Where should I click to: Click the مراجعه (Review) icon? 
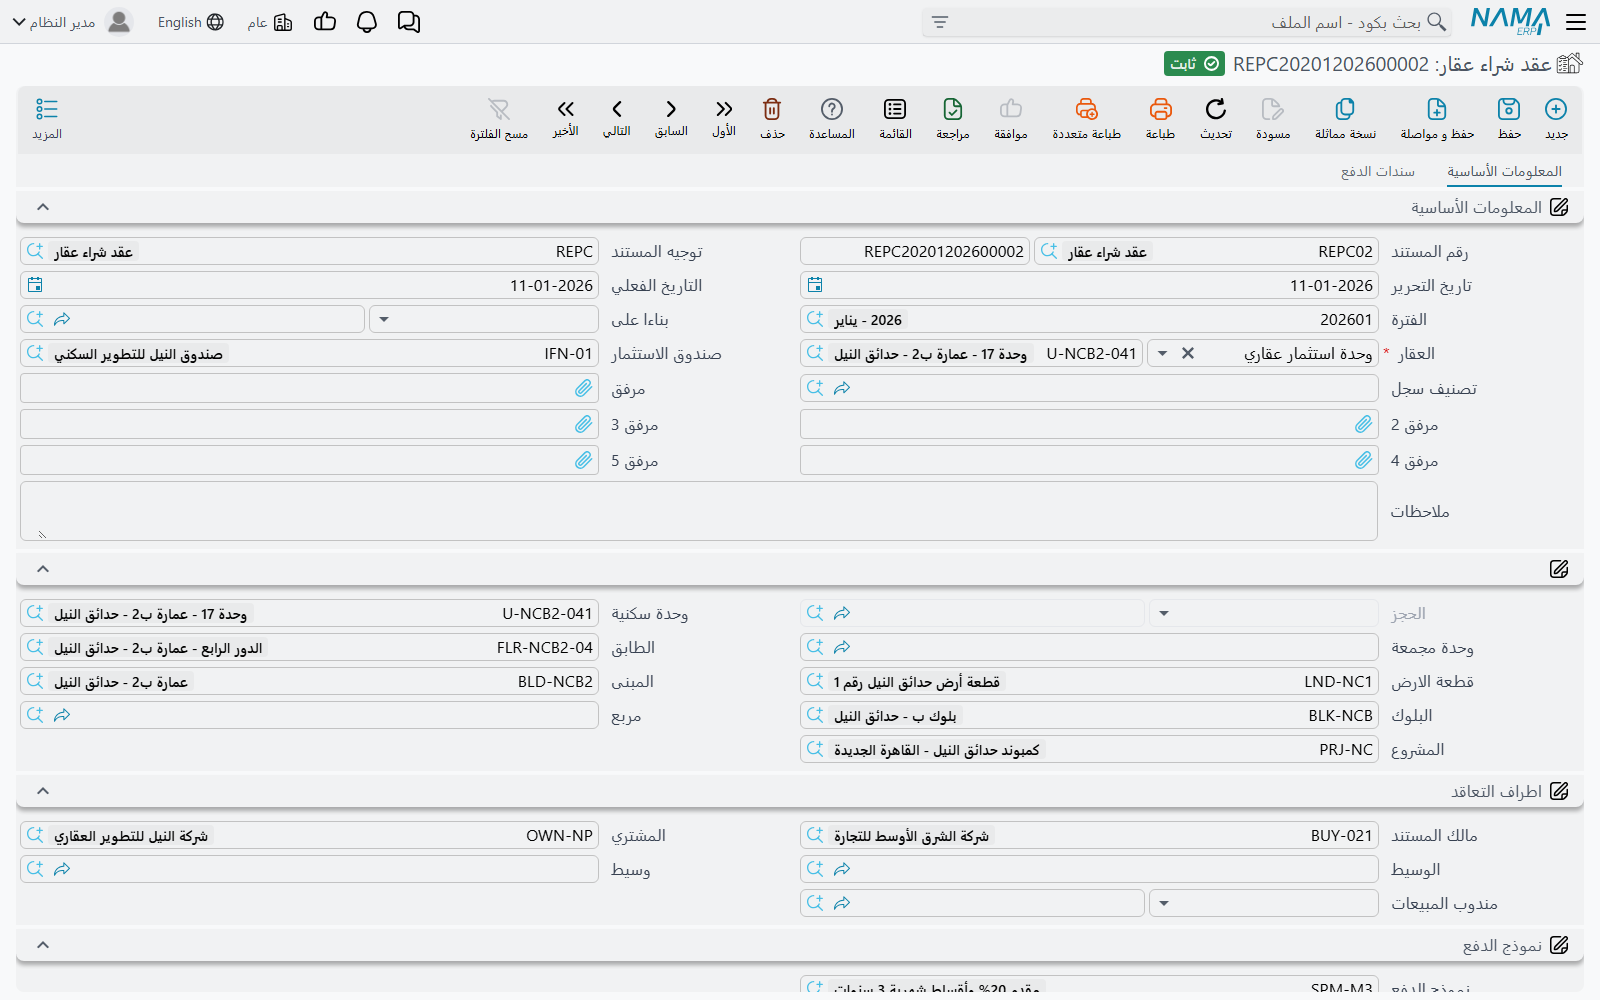pos(953,109)
